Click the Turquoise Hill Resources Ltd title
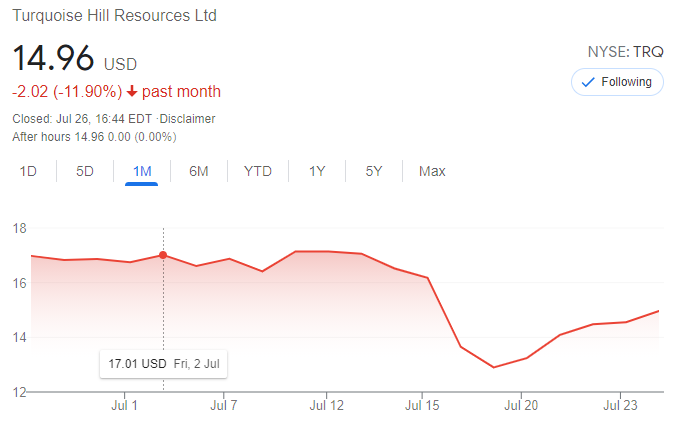The image size is (695, 428). pyautogui.click(x=114, y=16)
